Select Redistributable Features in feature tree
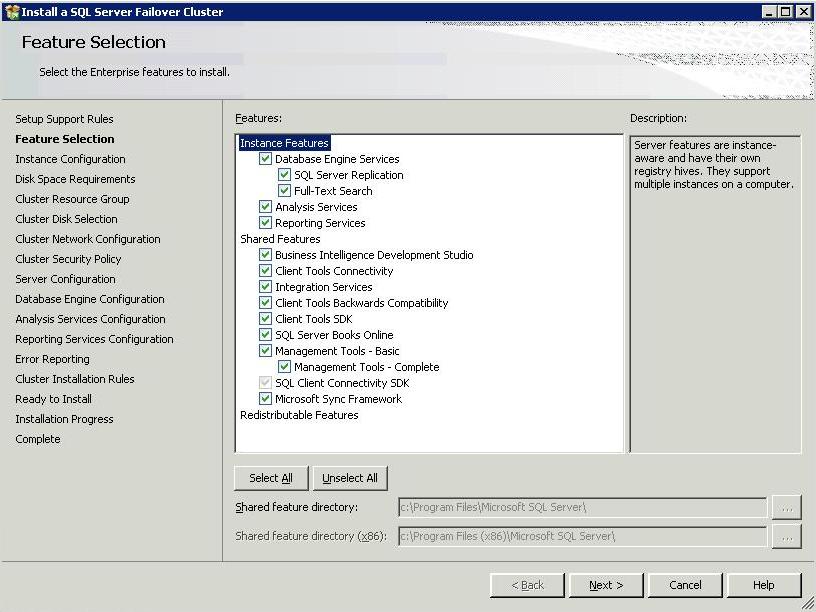 (x=301, y=414)
